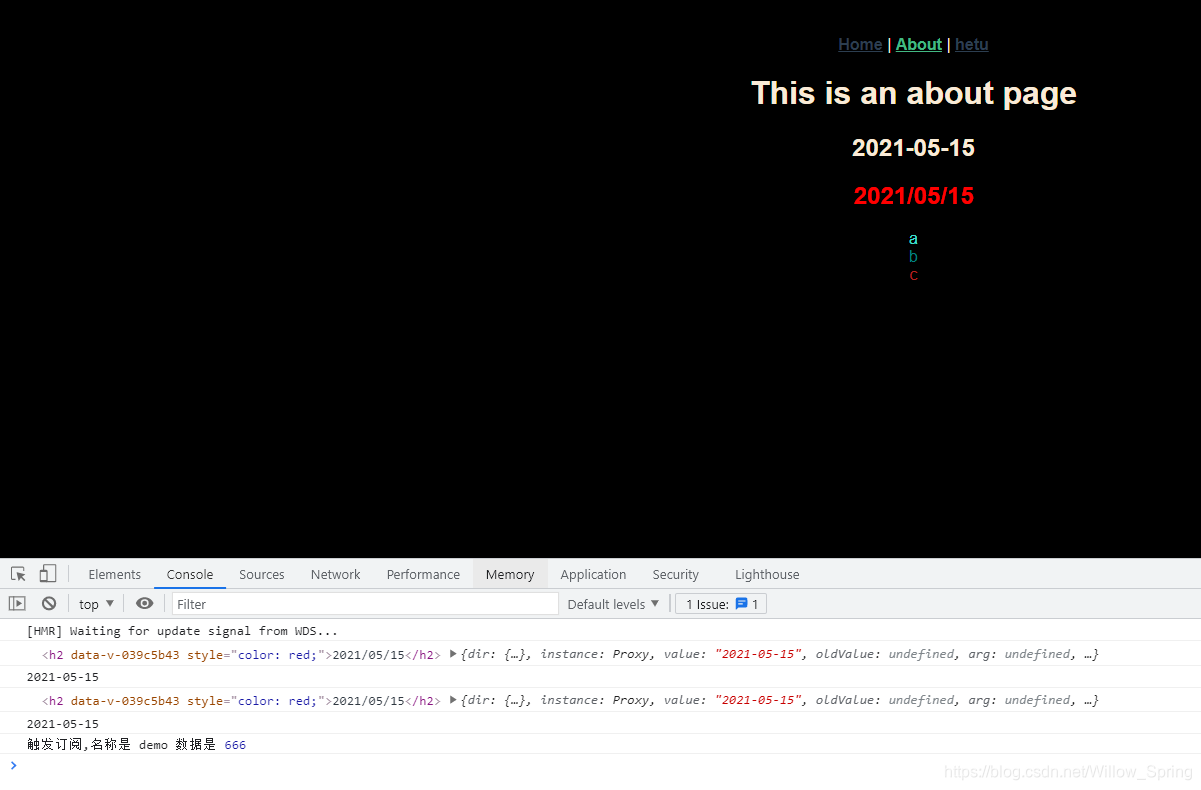
Task: Focus the console prompt line
Action: tap(600, 766)
